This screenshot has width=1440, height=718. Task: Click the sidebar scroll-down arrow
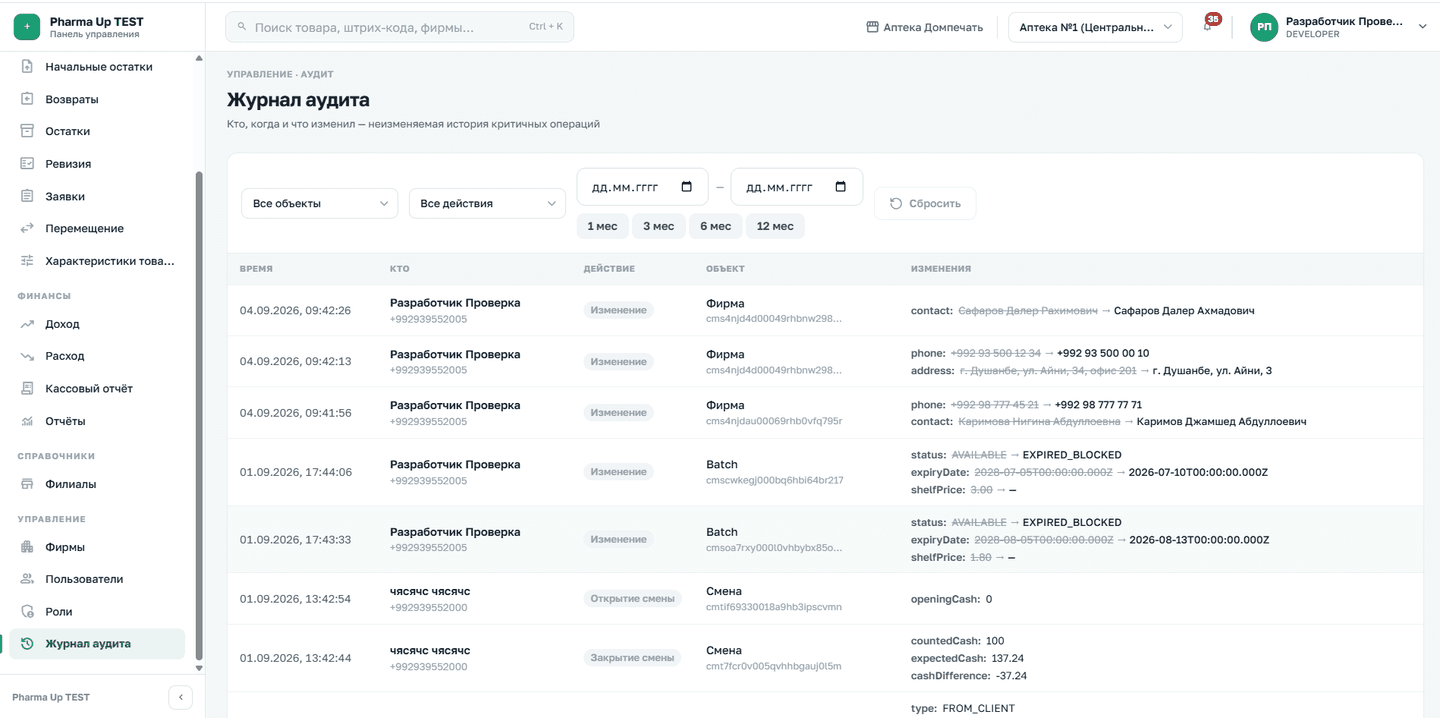(x=198, y=668)
